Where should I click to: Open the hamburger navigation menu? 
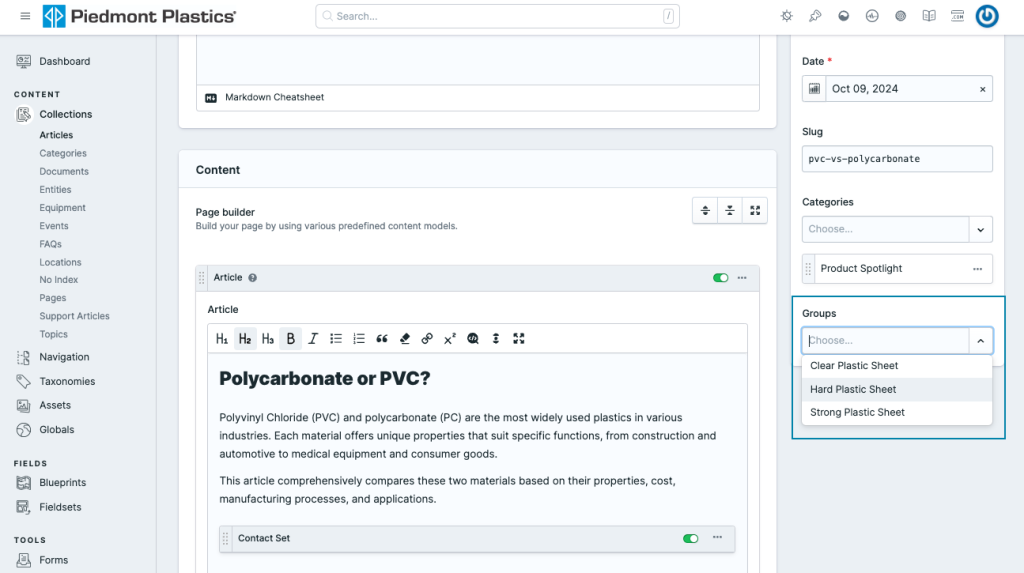click(x=25, y=16)
